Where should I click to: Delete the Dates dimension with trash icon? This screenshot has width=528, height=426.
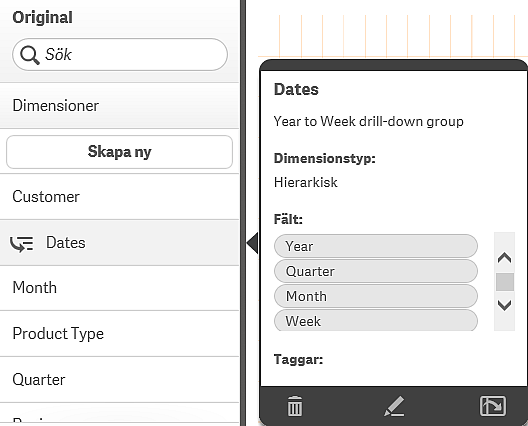(295, 406)
